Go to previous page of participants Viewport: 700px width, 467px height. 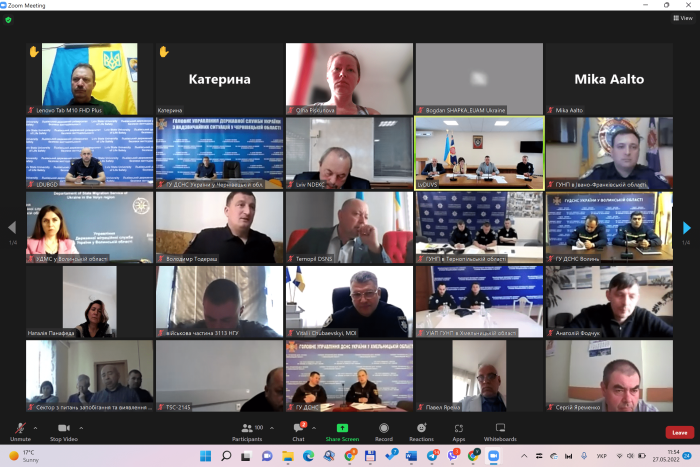click(12, 228)
